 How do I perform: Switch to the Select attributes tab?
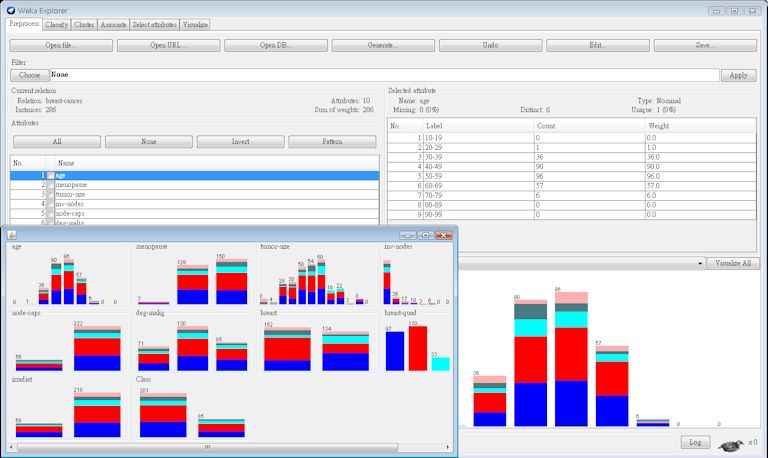pyautogui.click(x=154, y=24)
